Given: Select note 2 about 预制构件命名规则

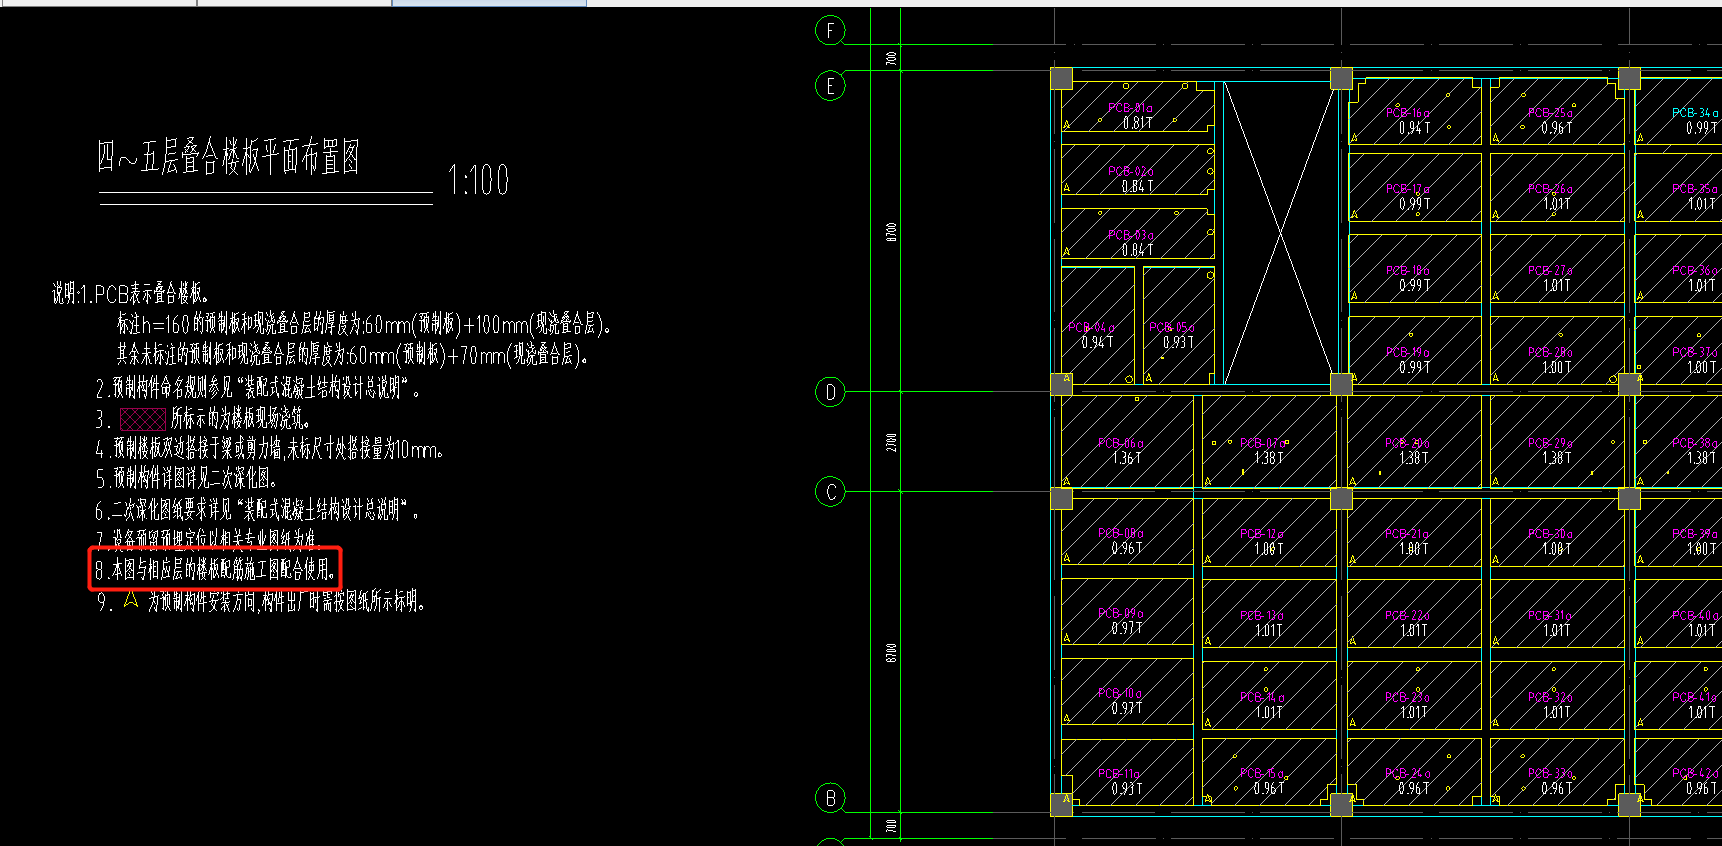Looking at the screenshot, I should click(x=258, y=388).
